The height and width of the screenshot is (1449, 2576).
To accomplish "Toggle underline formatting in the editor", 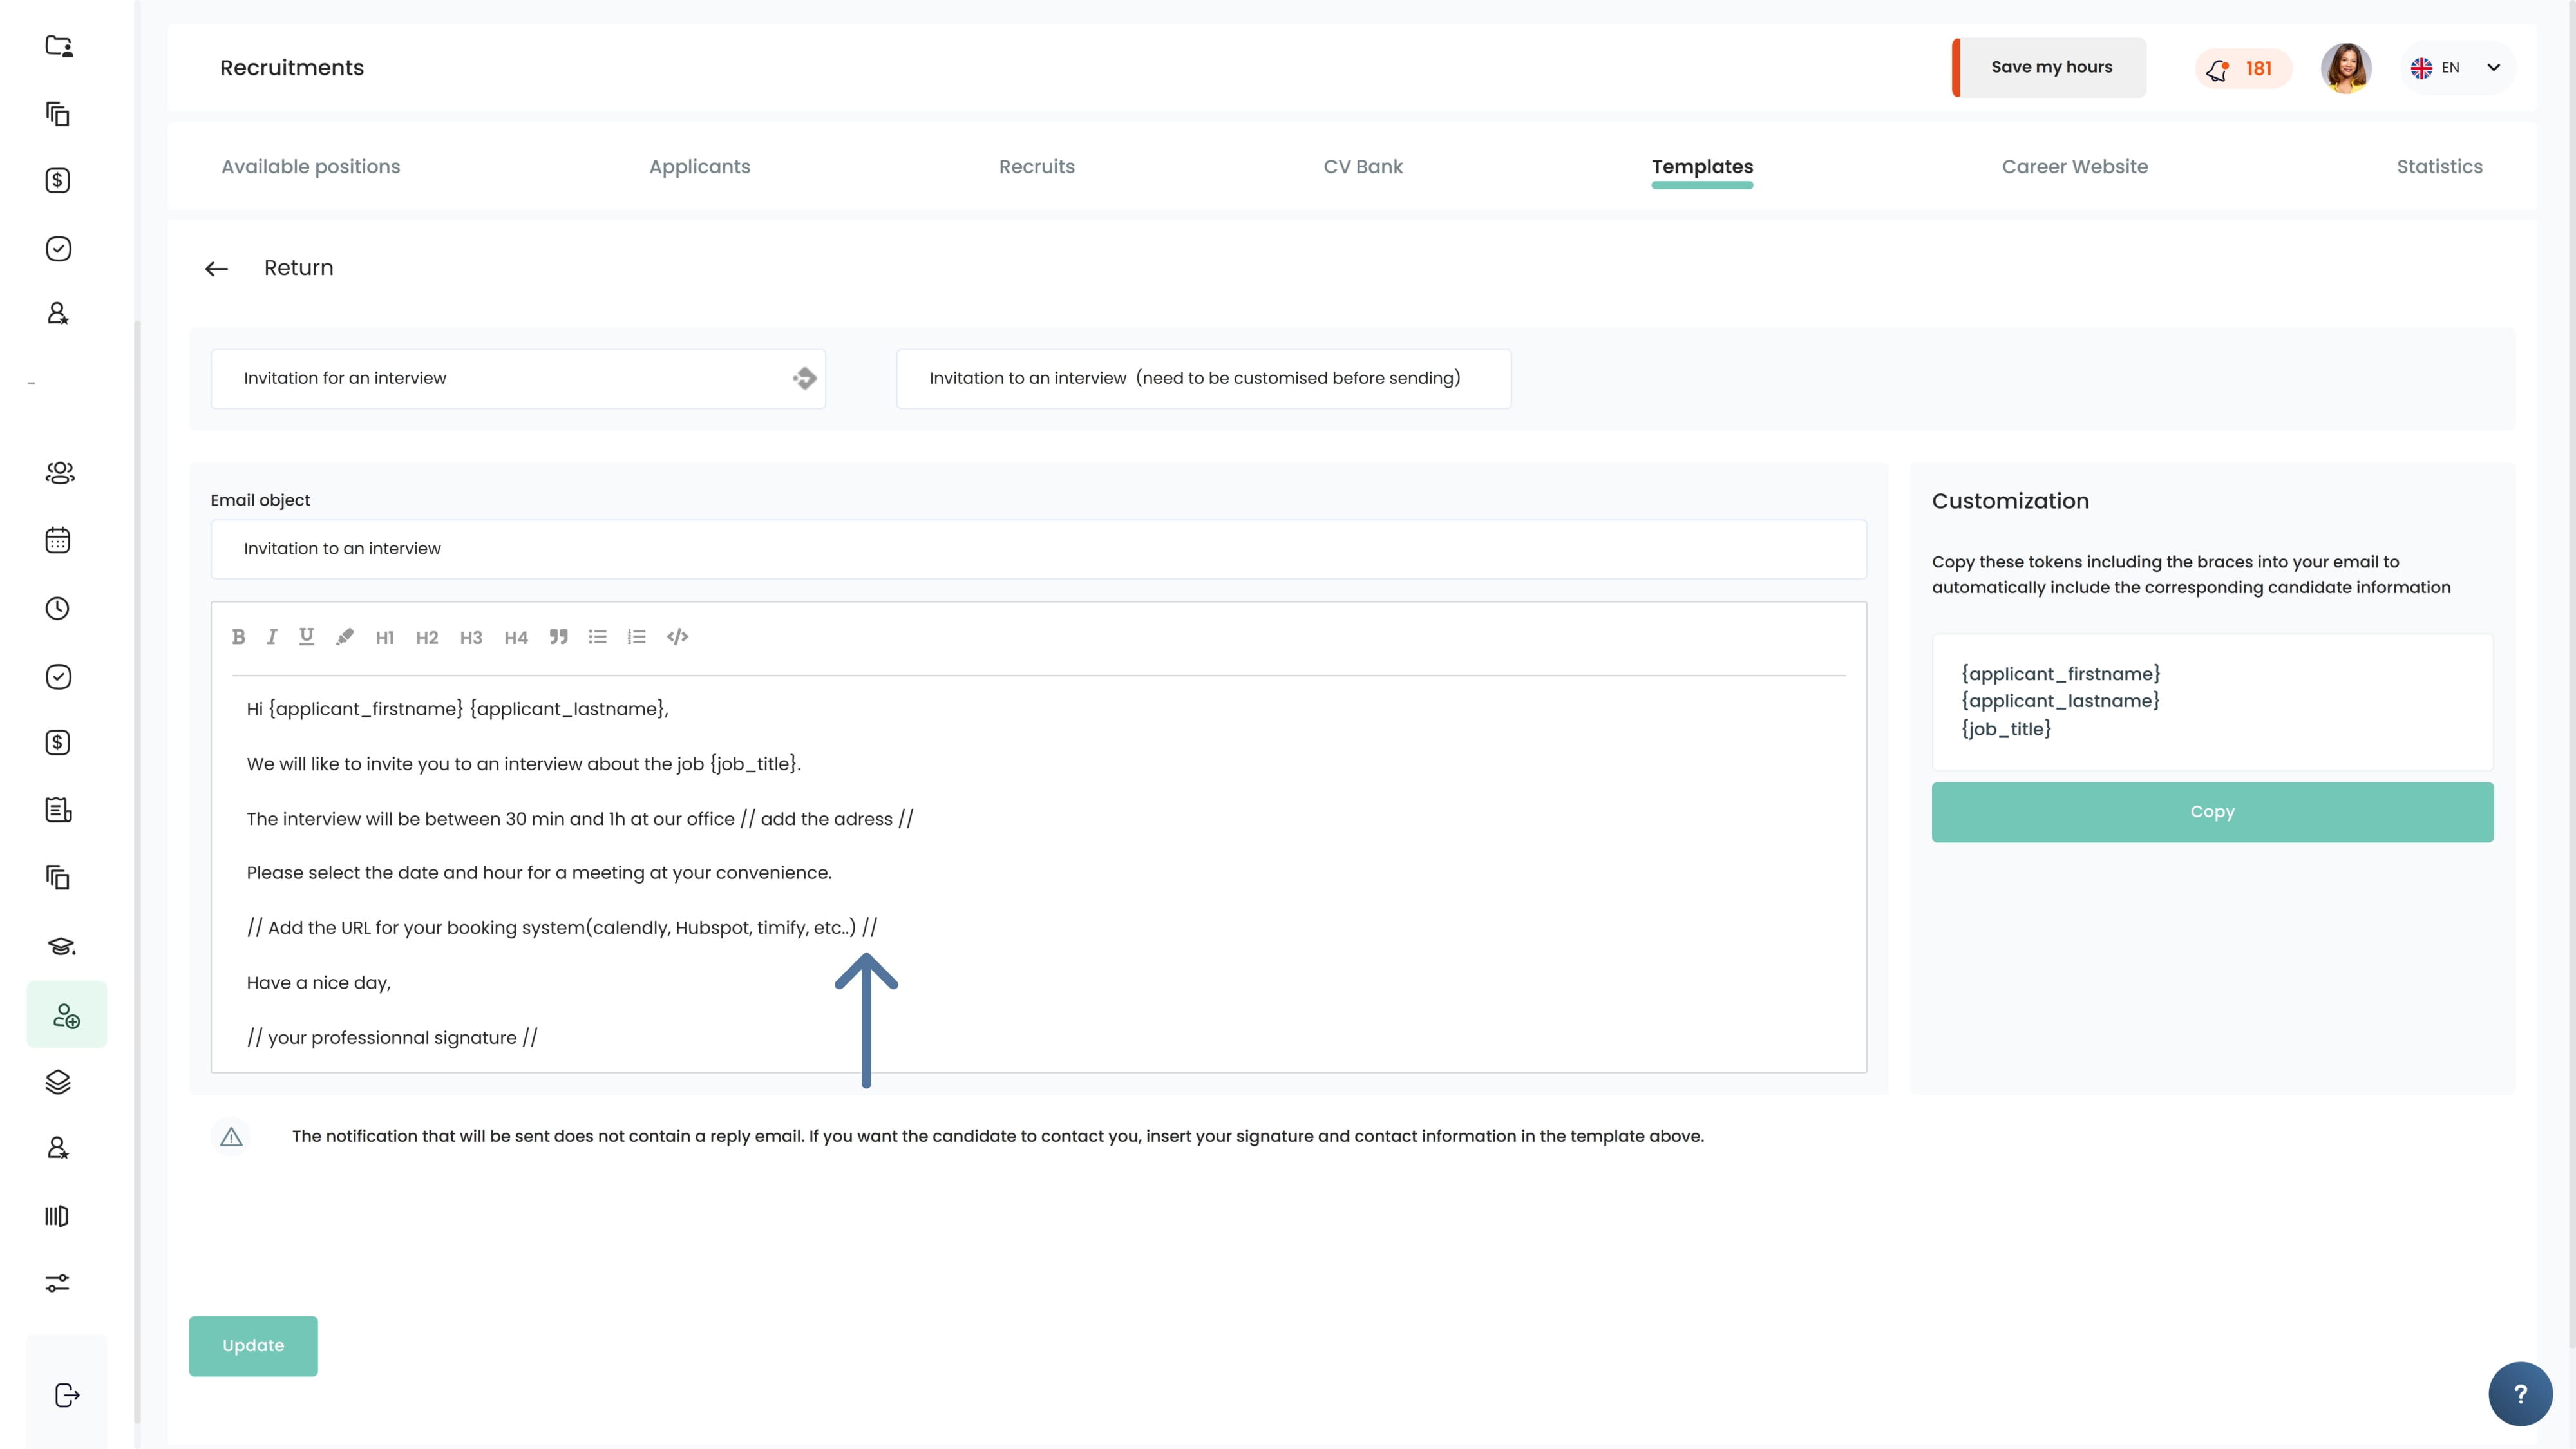I will pos(307,637).
